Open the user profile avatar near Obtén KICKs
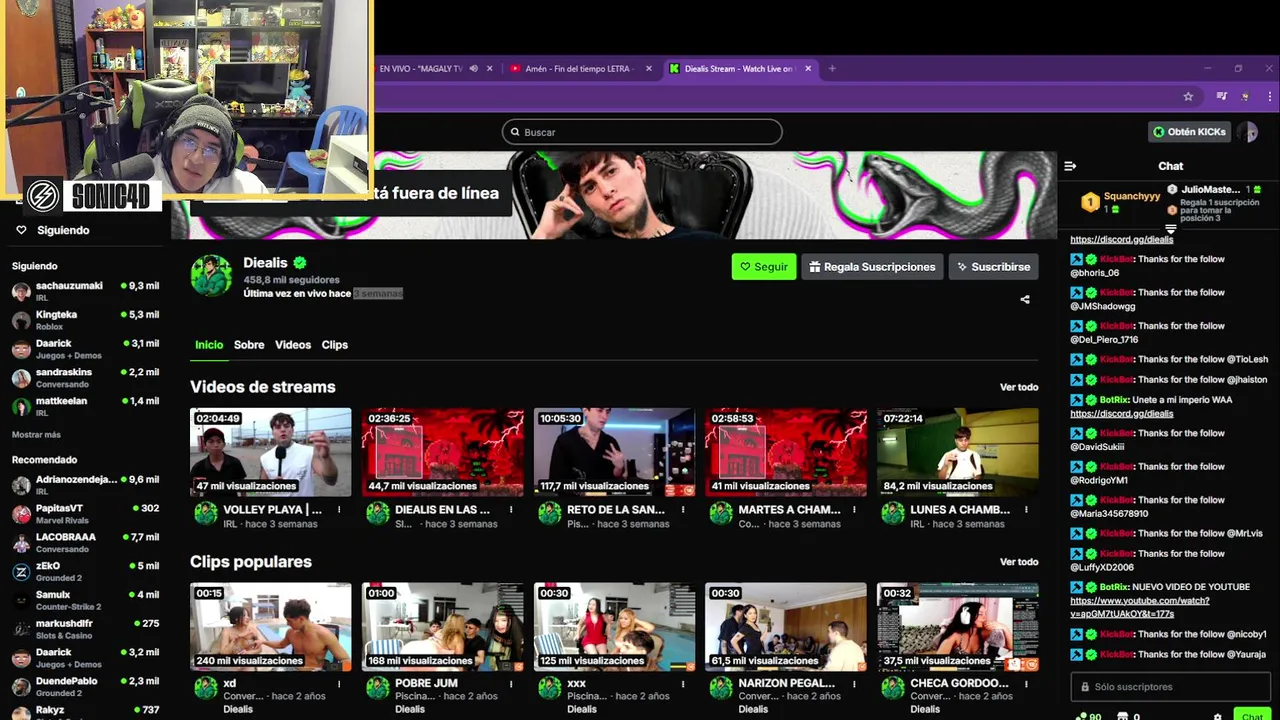Screen dimensions: 1280x720 1247,132
